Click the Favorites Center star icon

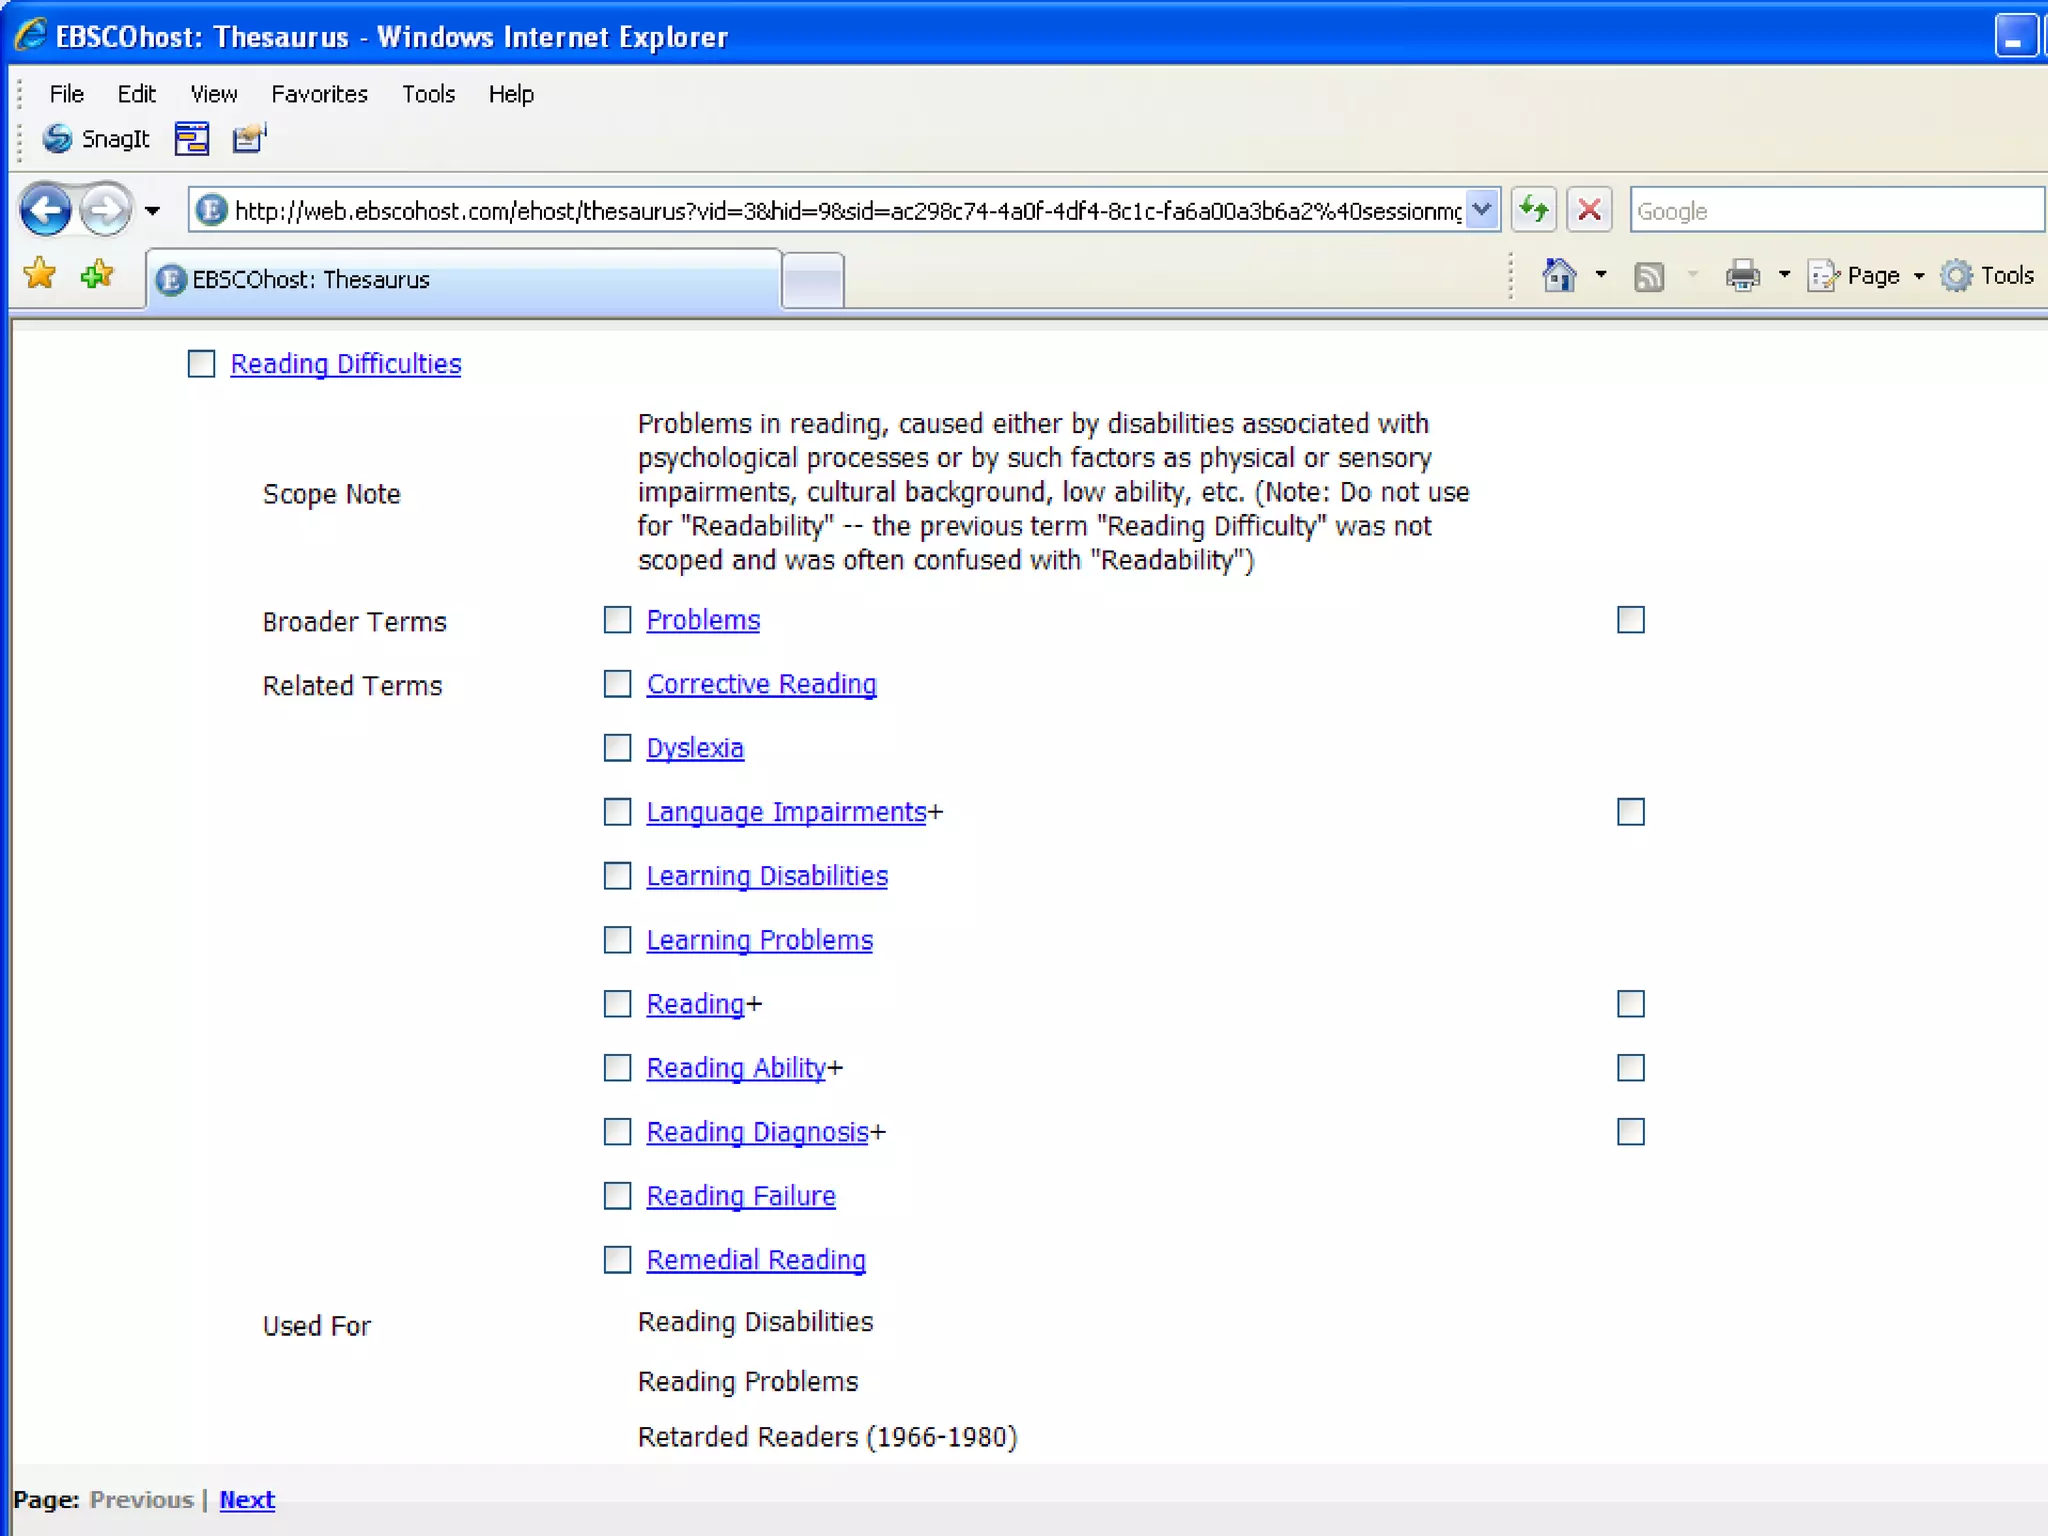(40, 273)
